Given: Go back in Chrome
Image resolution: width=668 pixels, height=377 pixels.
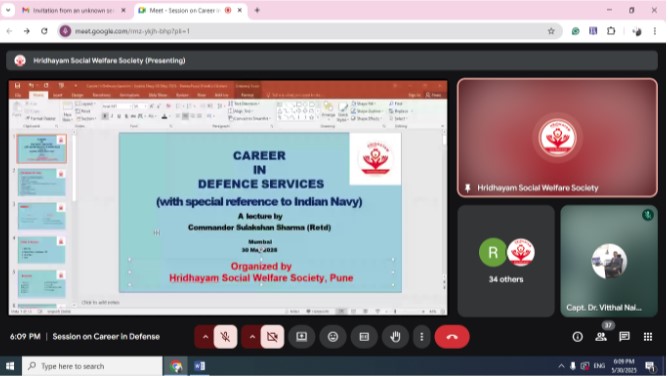Looking at the screenshot, I should point(9,31).
